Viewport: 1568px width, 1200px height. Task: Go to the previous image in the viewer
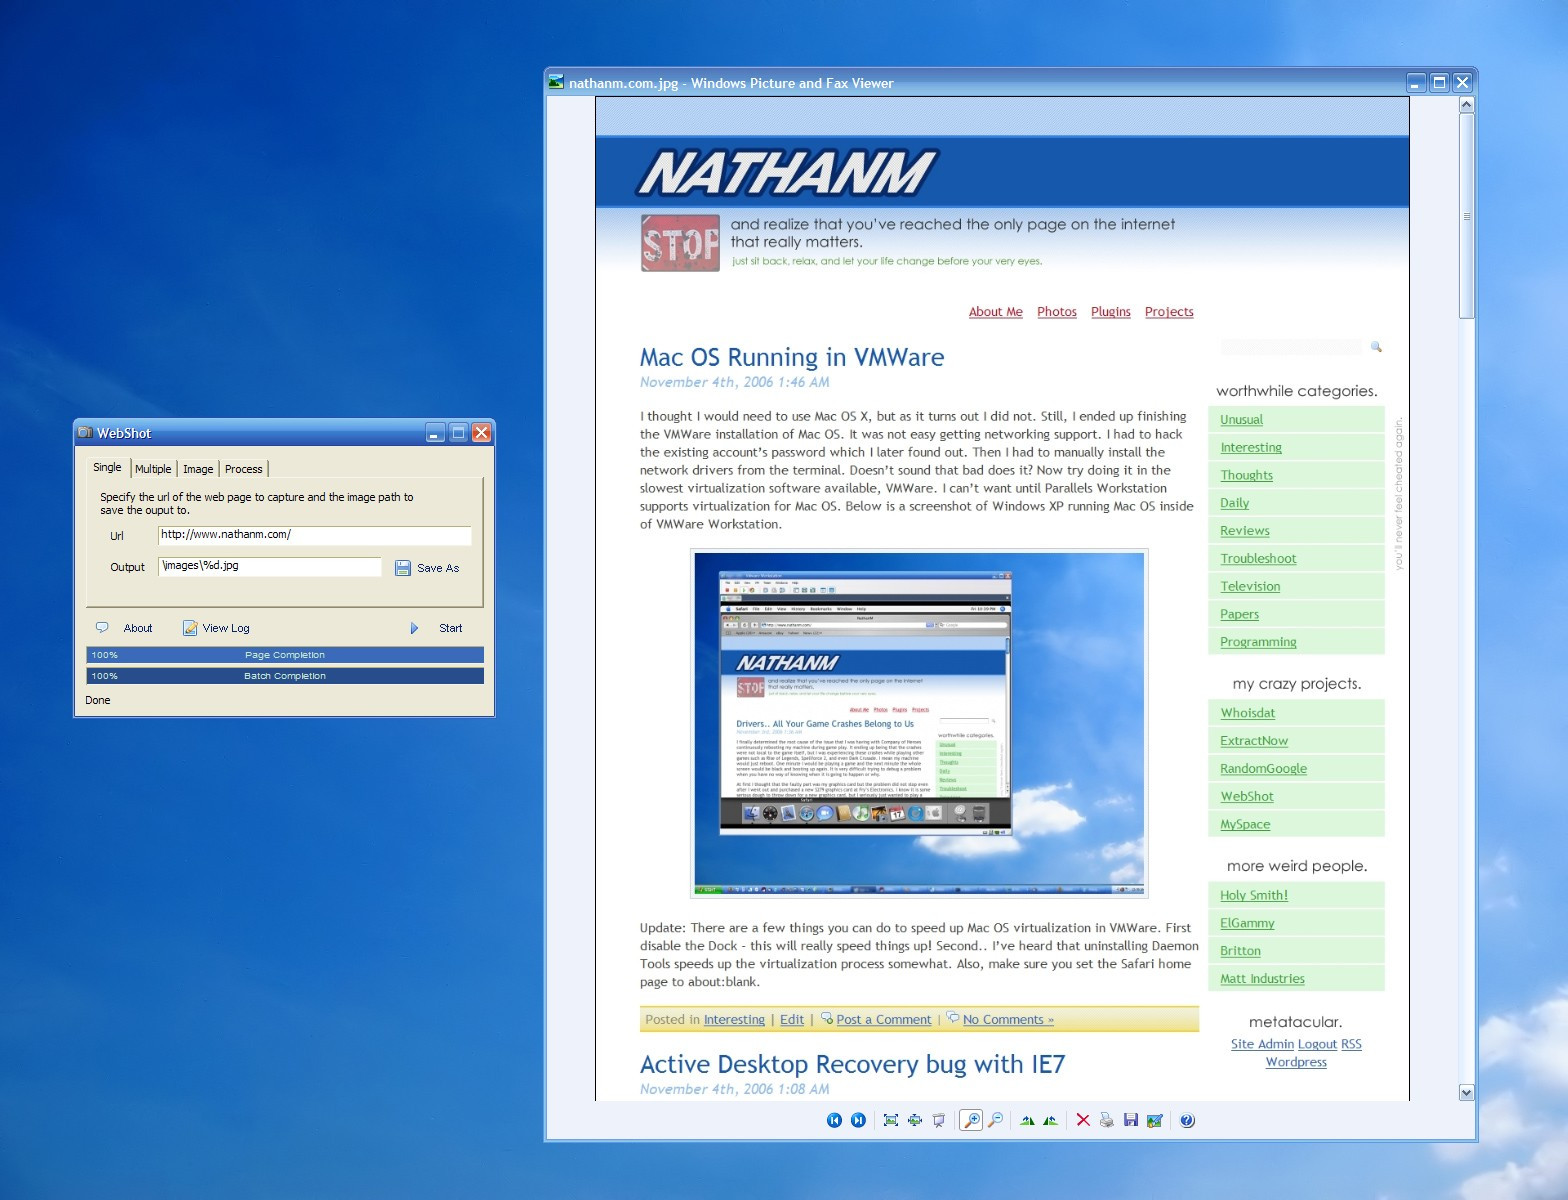pos(834,1120)
